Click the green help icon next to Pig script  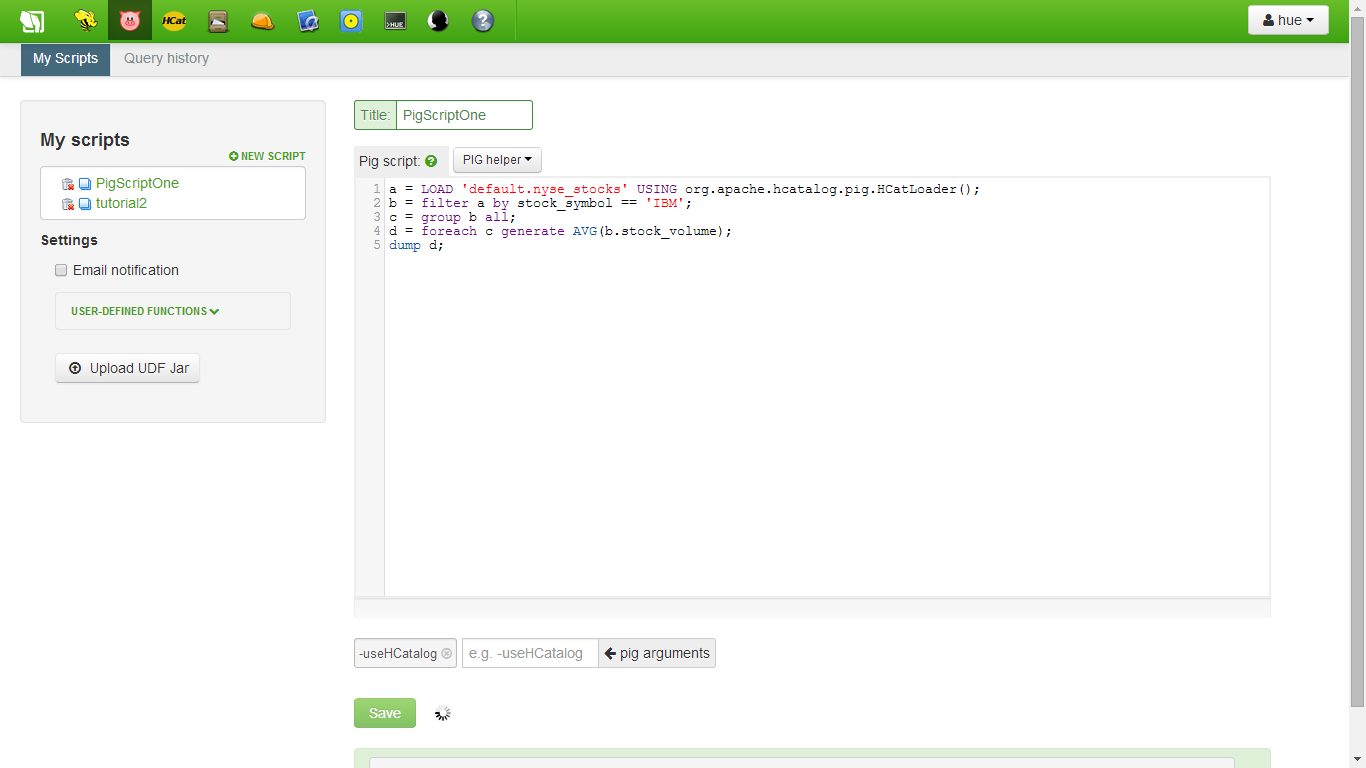[x=431, y=161]
